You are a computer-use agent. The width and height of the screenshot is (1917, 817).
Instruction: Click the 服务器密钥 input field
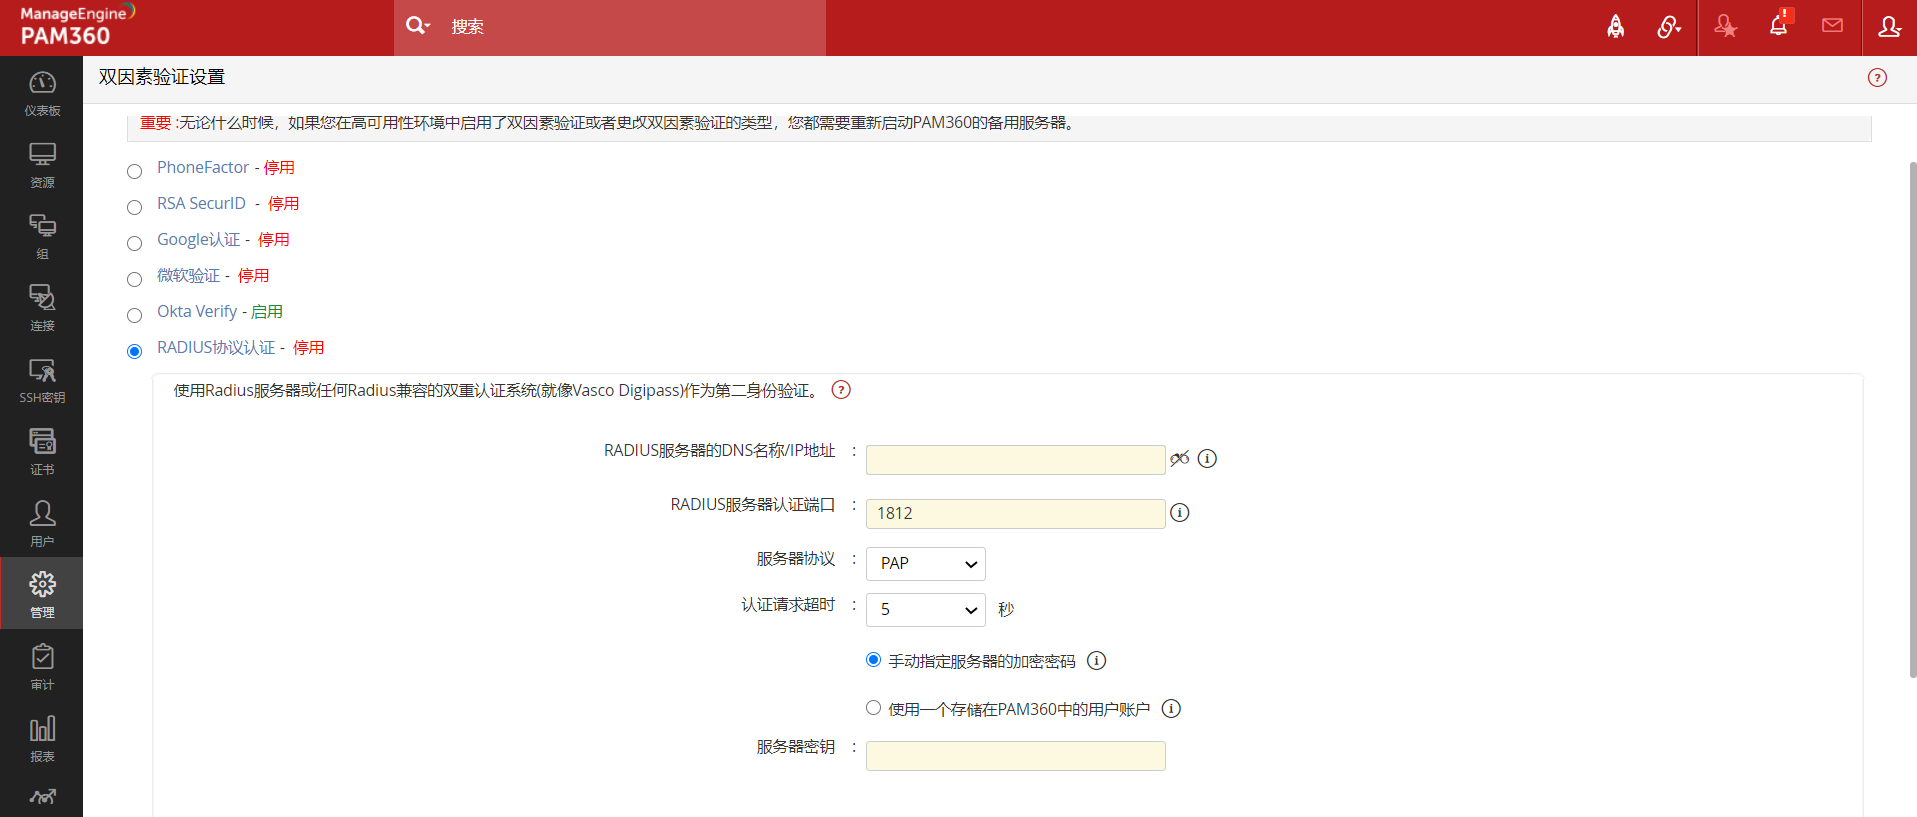(x=1015, y=756)
